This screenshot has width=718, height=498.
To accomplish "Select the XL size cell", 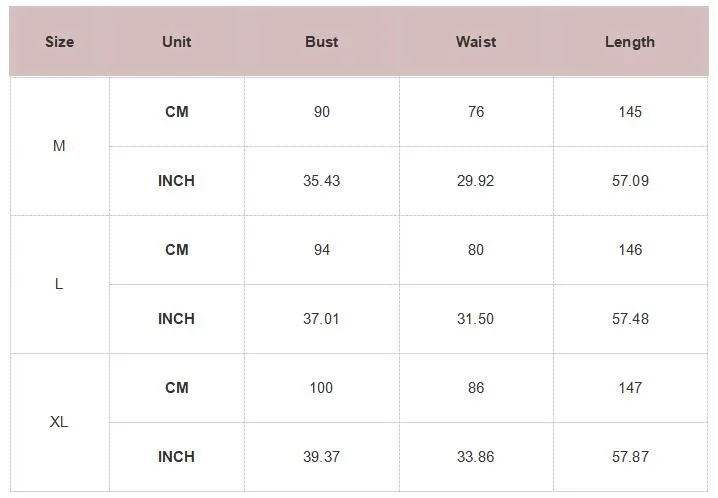I will point(59,422).
